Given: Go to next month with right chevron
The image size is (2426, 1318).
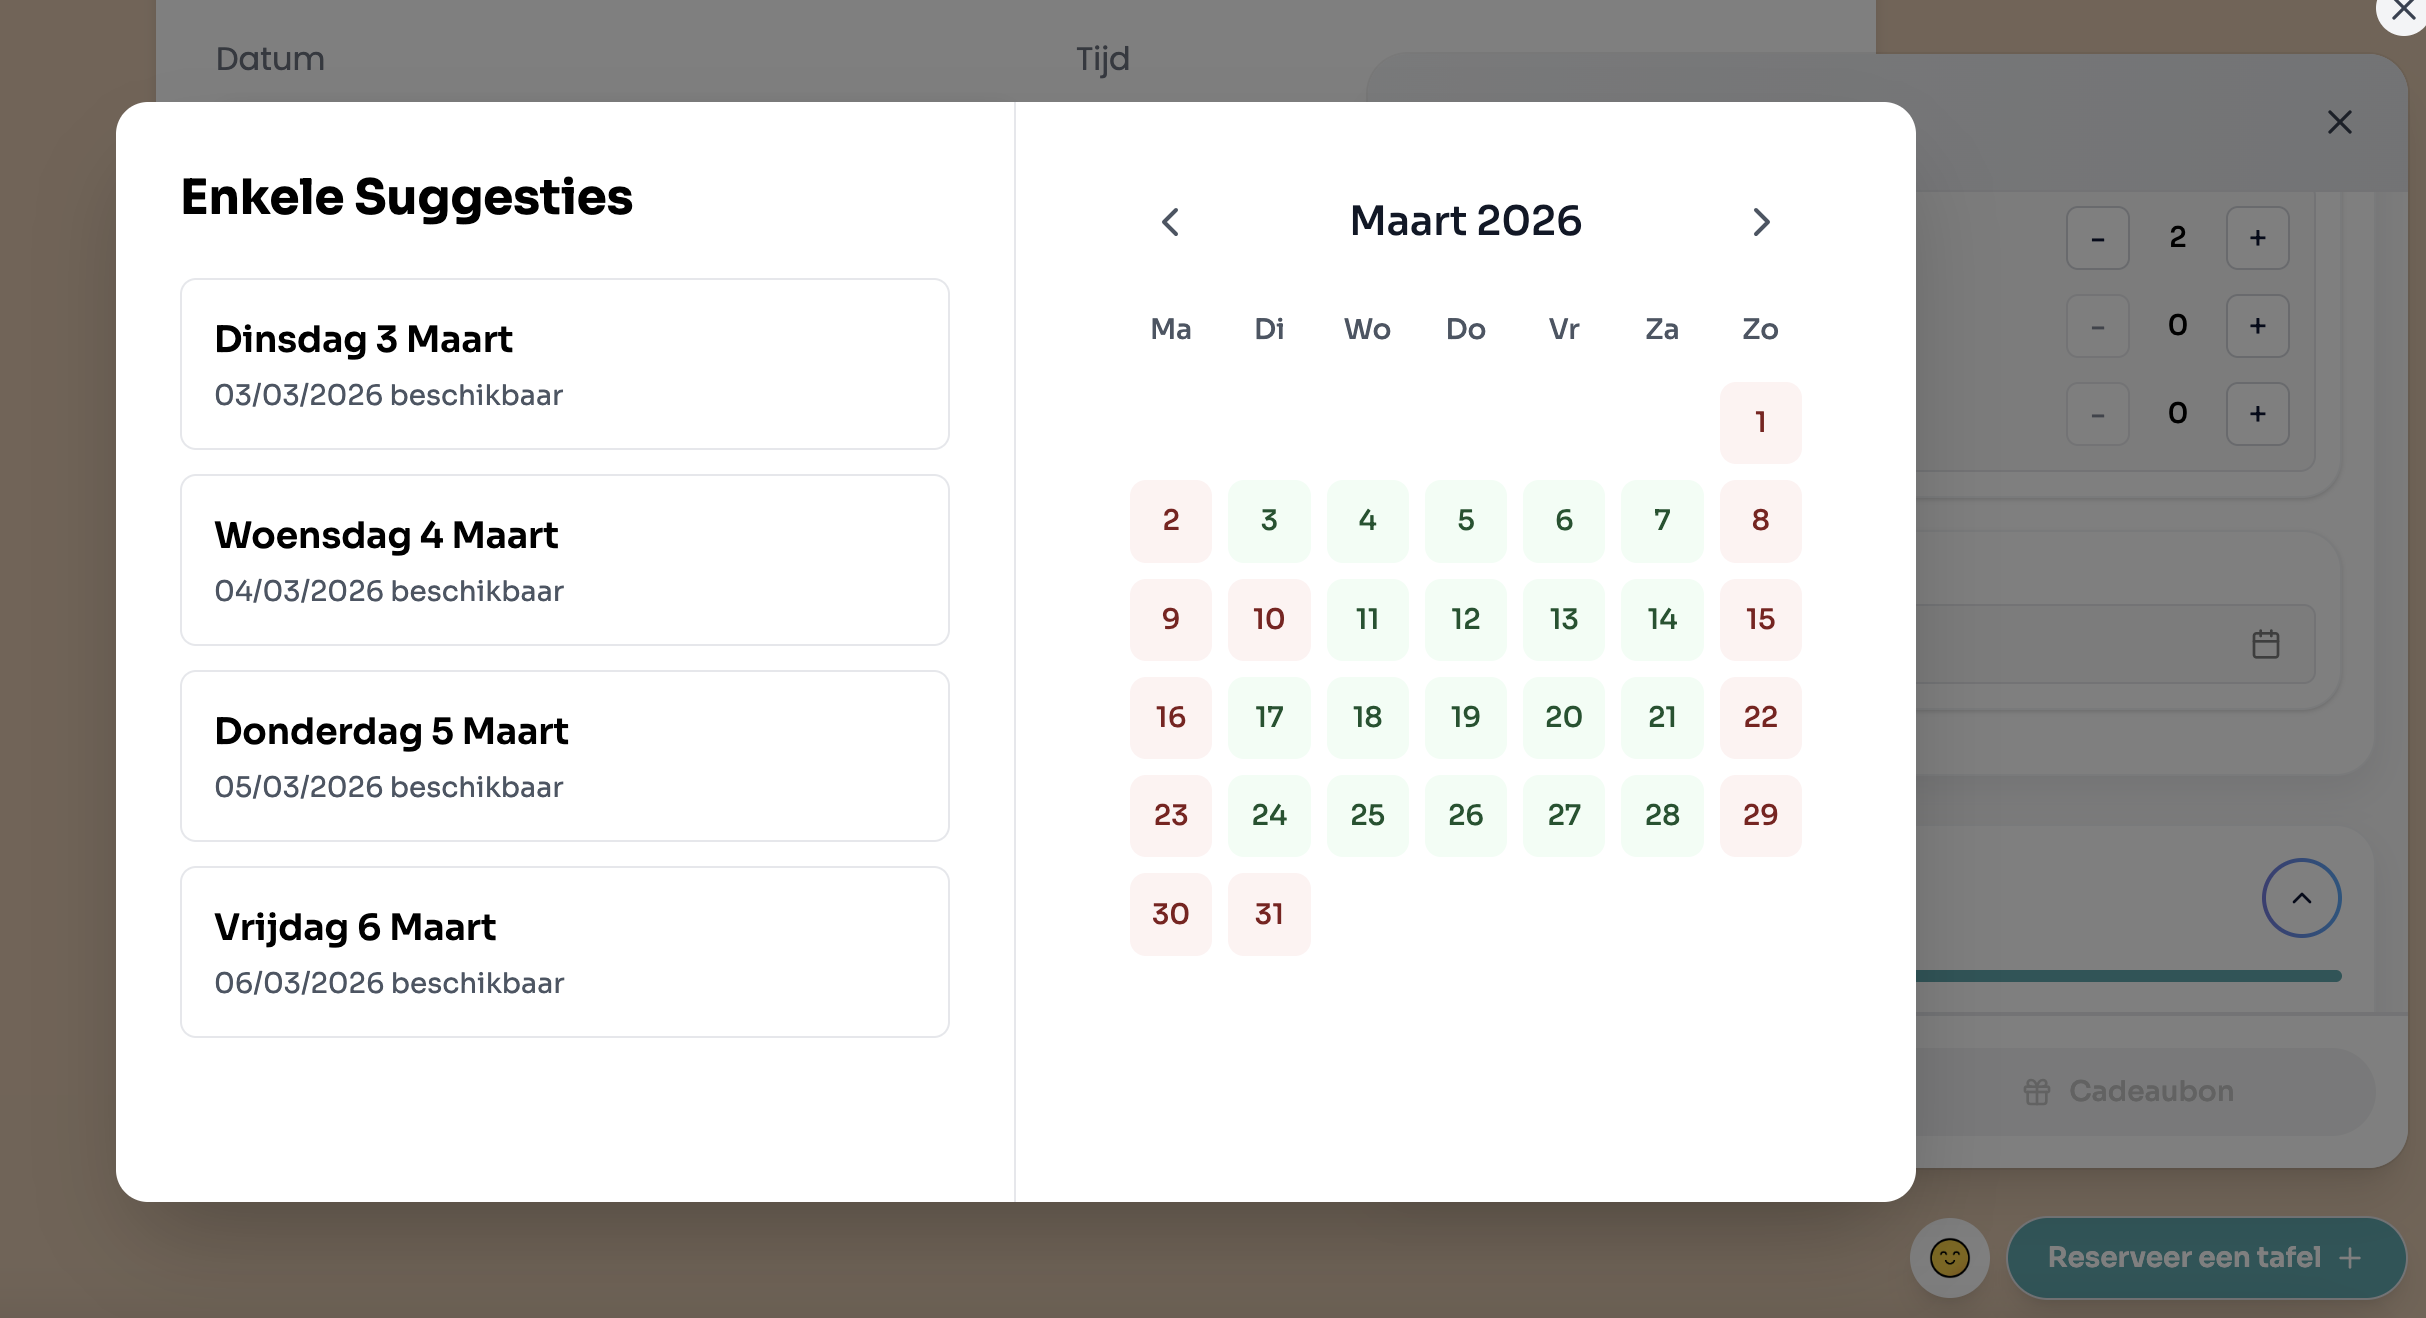Looking at the screenshot, I should click(1761, 222).
